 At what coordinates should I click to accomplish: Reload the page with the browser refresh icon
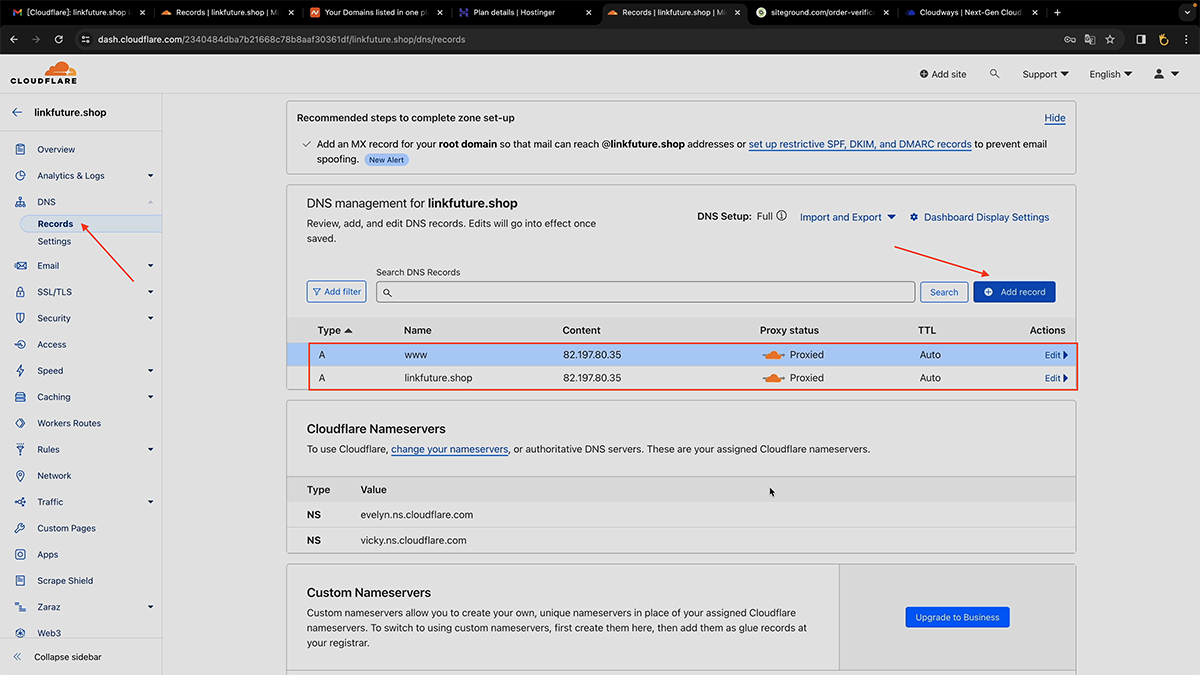(x=59, y=39)
